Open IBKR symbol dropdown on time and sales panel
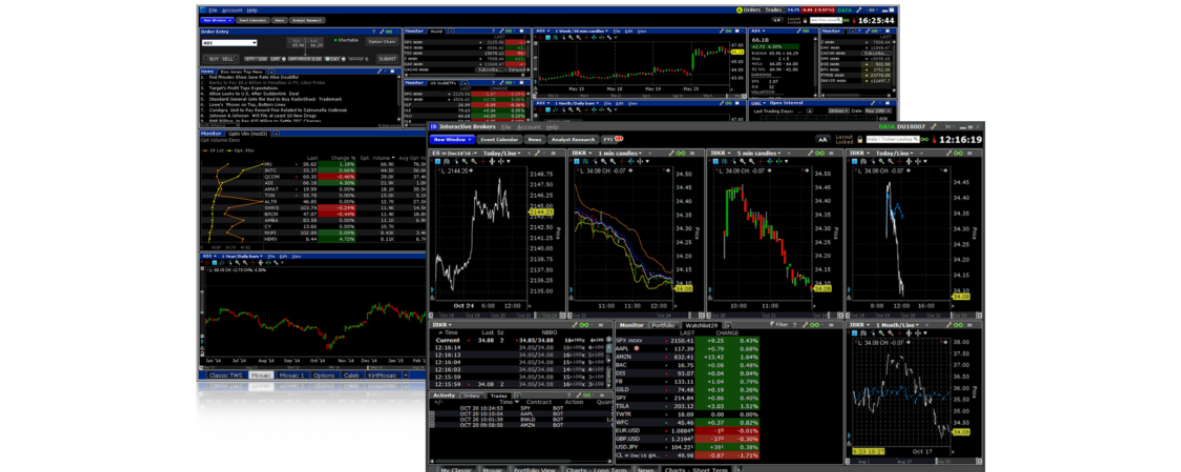Image resolution: width=1181 pixels, height=472 pixels. point(442,324)
